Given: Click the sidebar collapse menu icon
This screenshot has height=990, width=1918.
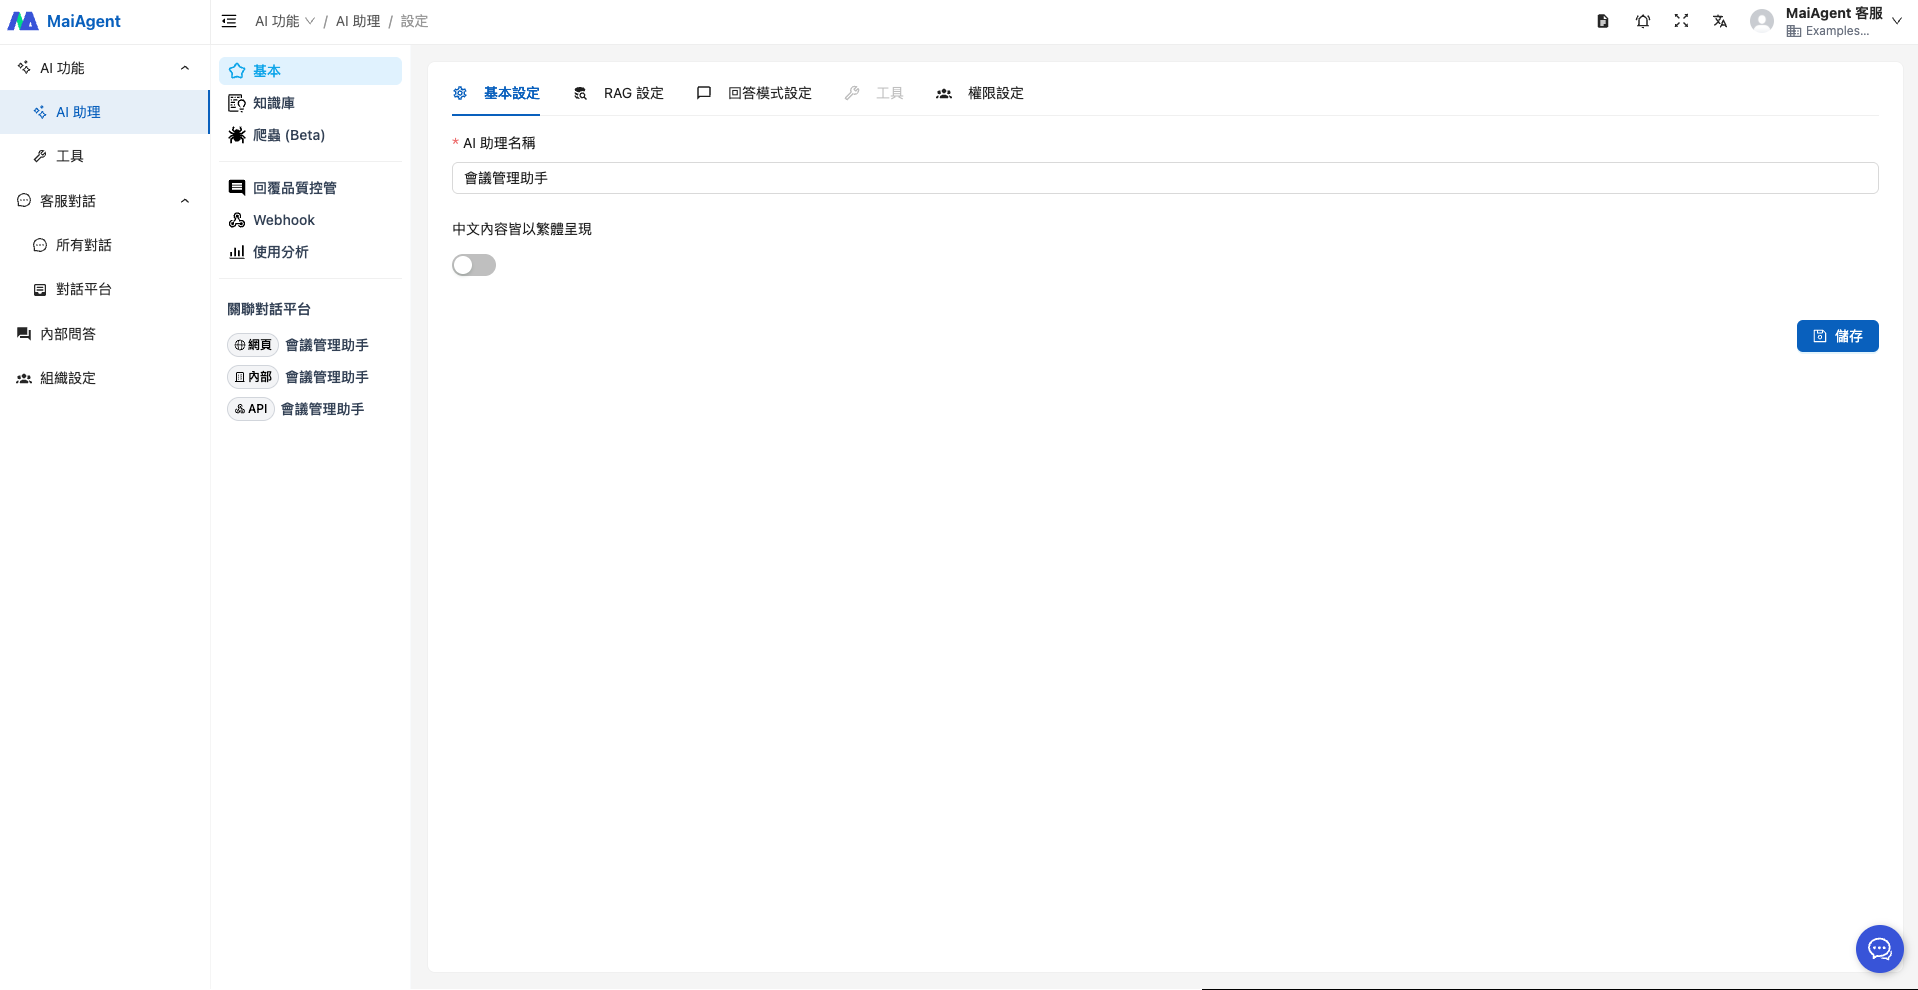Looking at the screenshot, I should 229,21.
